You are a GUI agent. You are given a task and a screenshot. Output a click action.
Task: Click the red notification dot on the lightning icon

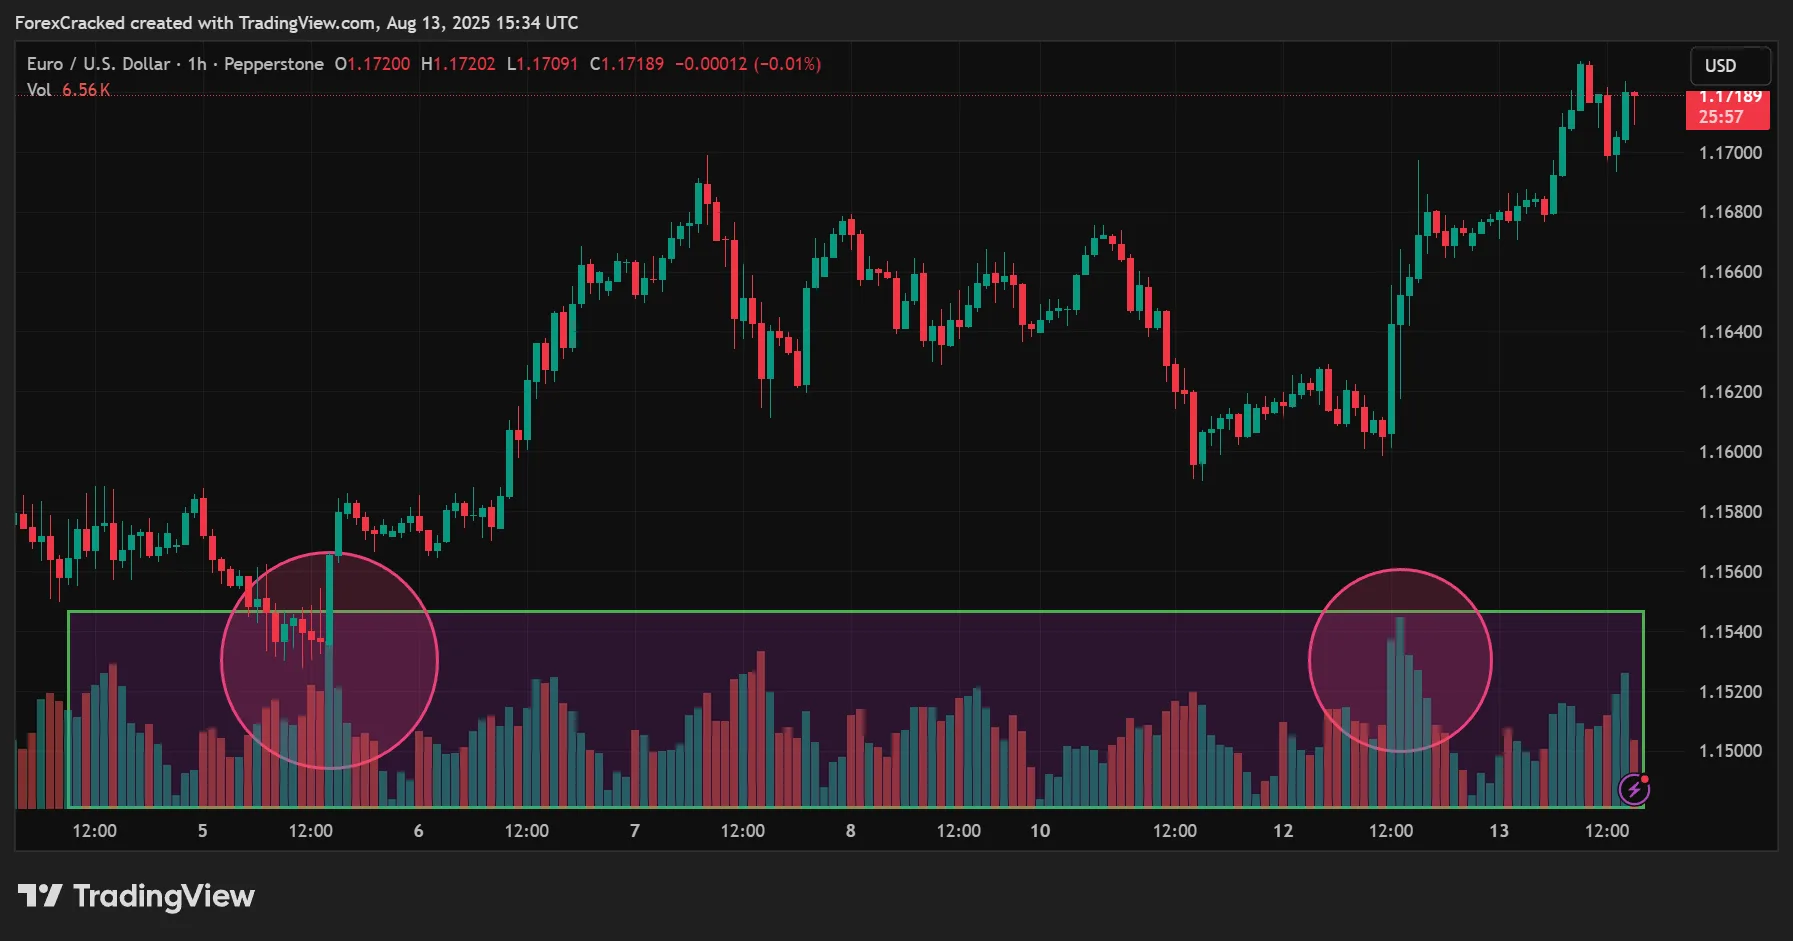point(1646,780)
